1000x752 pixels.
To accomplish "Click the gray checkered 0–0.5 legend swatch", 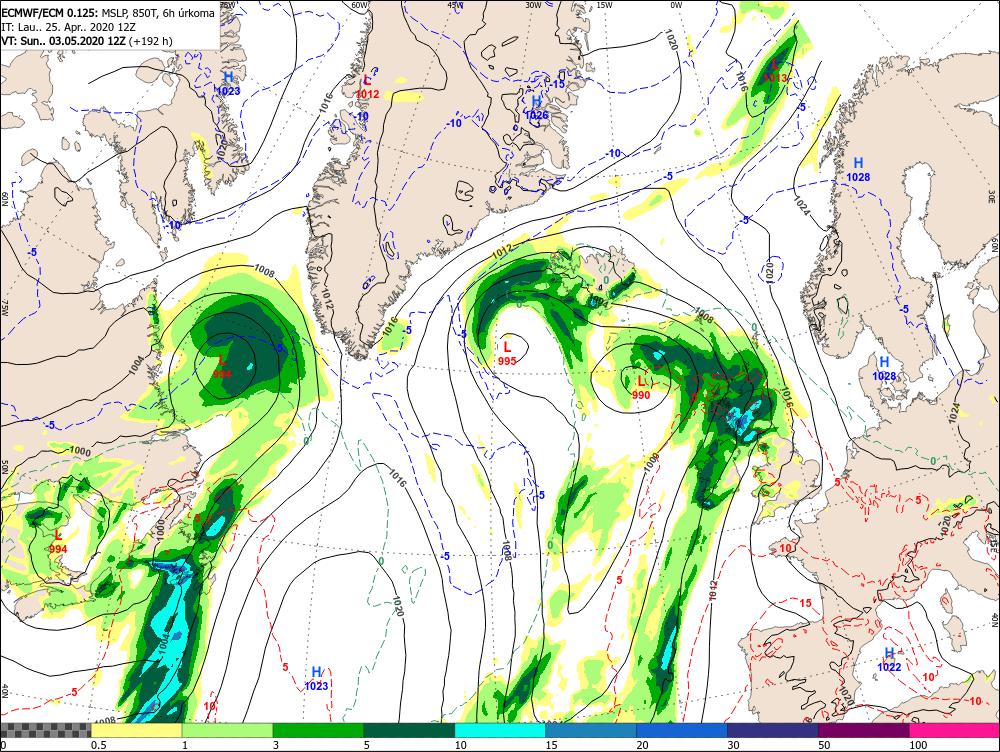I will [45, 730].
